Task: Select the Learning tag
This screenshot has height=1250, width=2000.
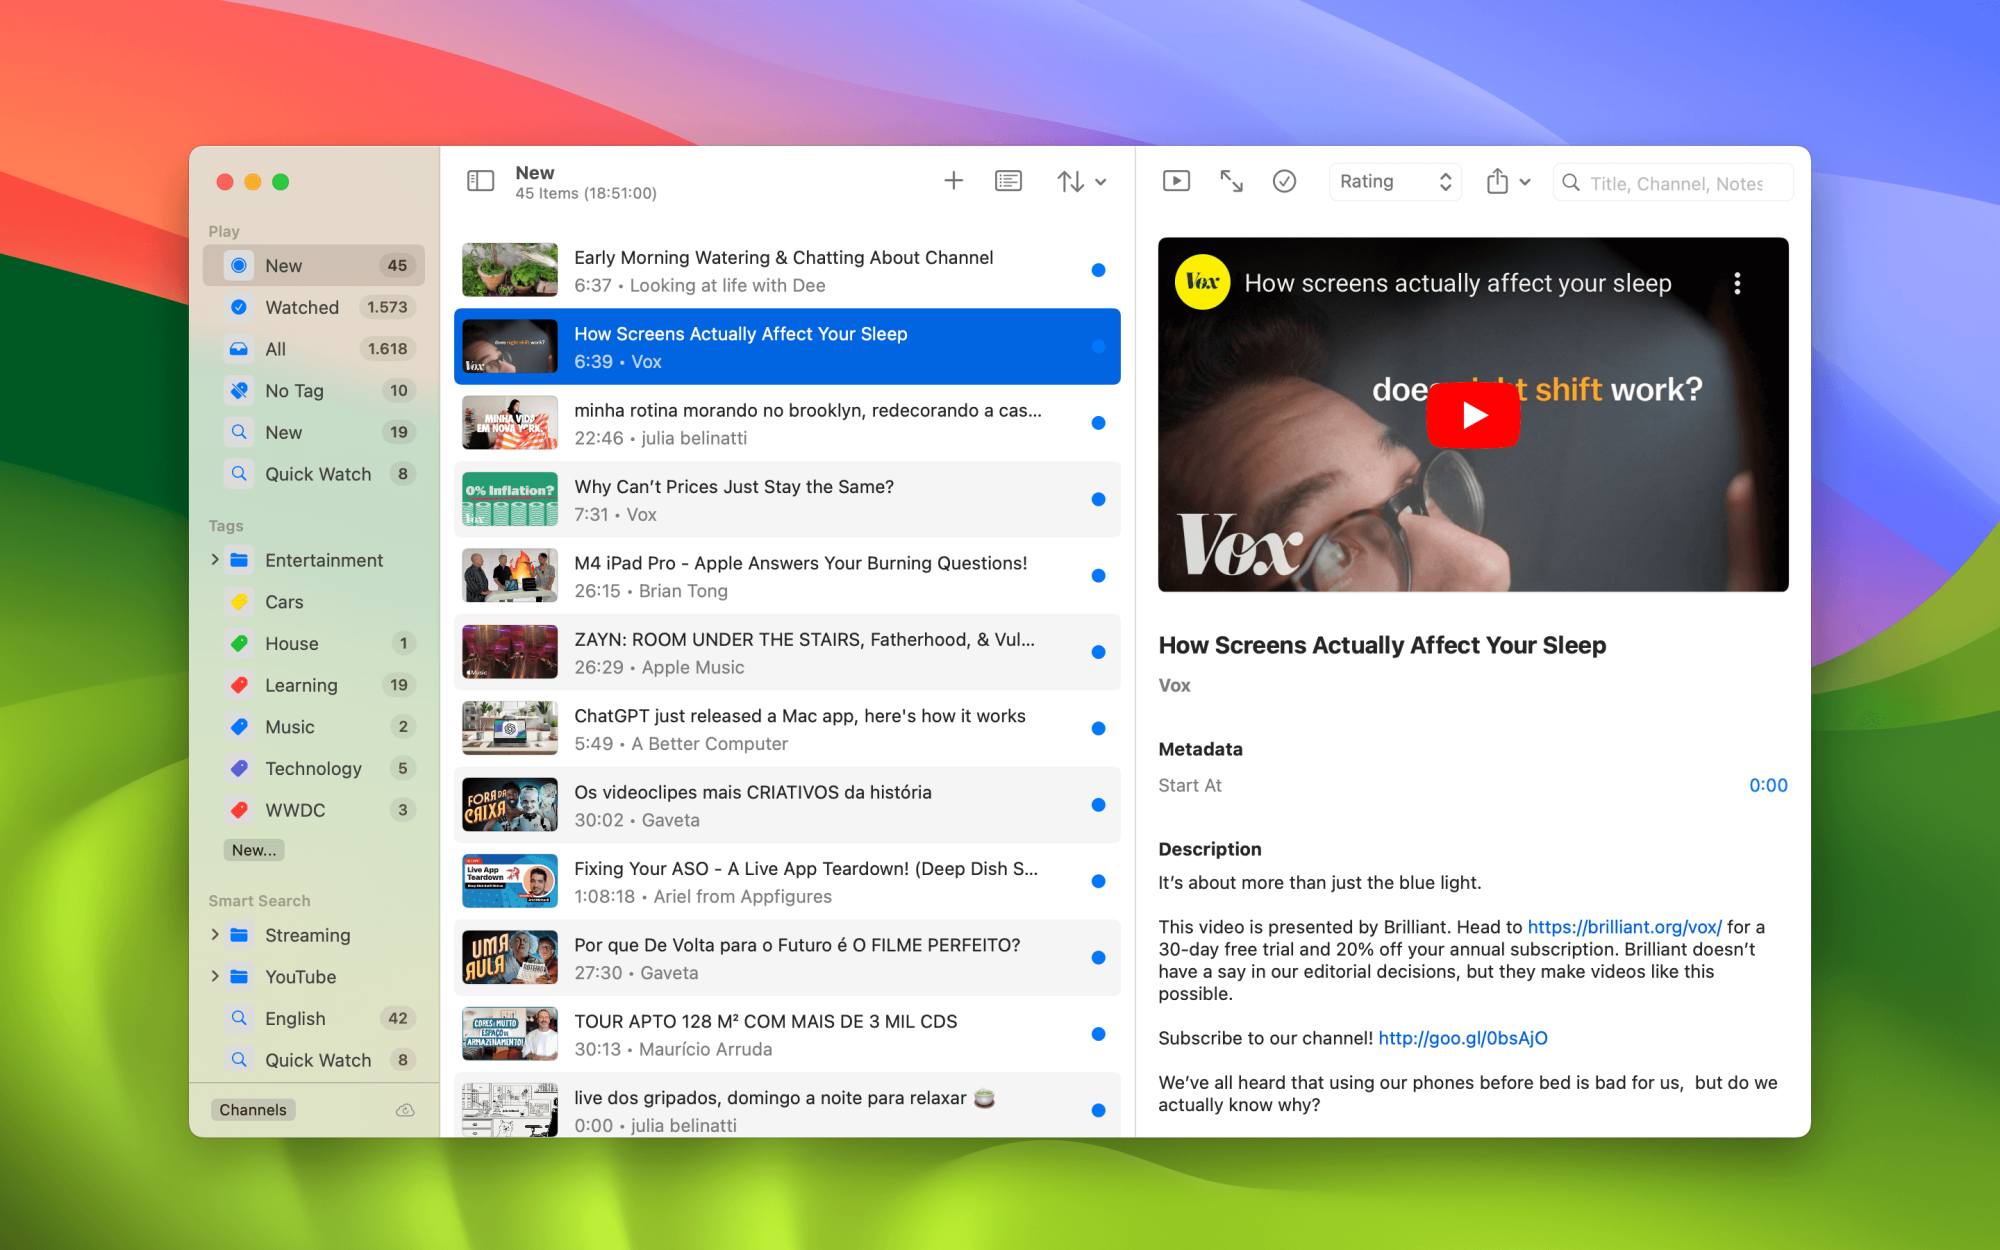Action: click(314, 685)
